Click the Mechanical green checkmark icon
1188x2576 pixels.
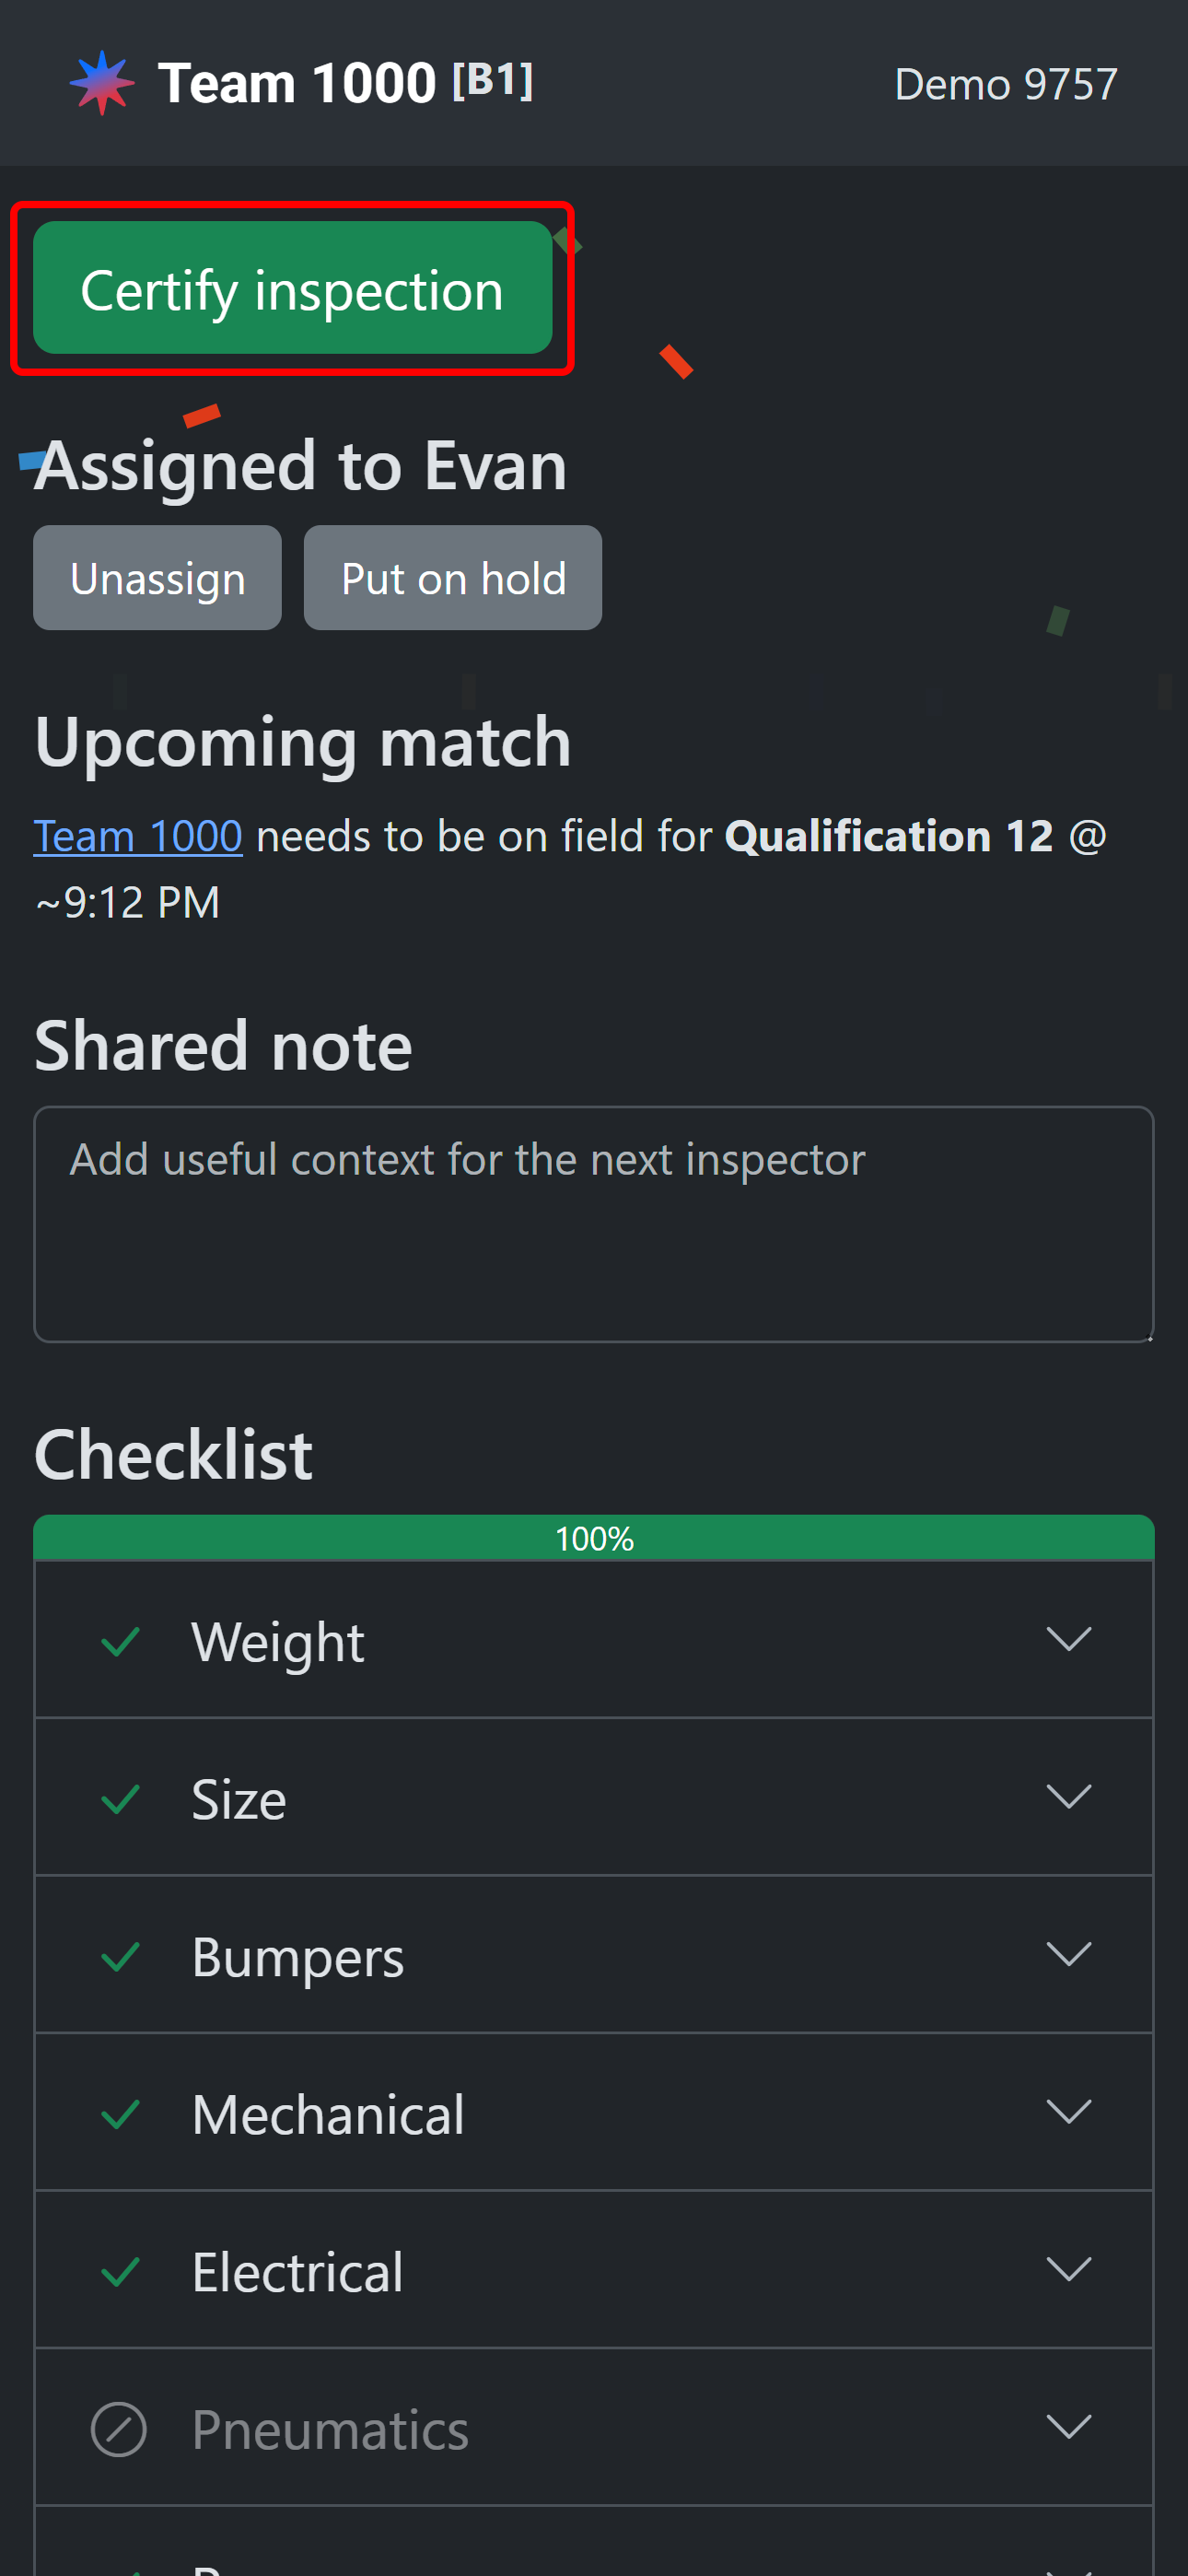coord(120,2114)
